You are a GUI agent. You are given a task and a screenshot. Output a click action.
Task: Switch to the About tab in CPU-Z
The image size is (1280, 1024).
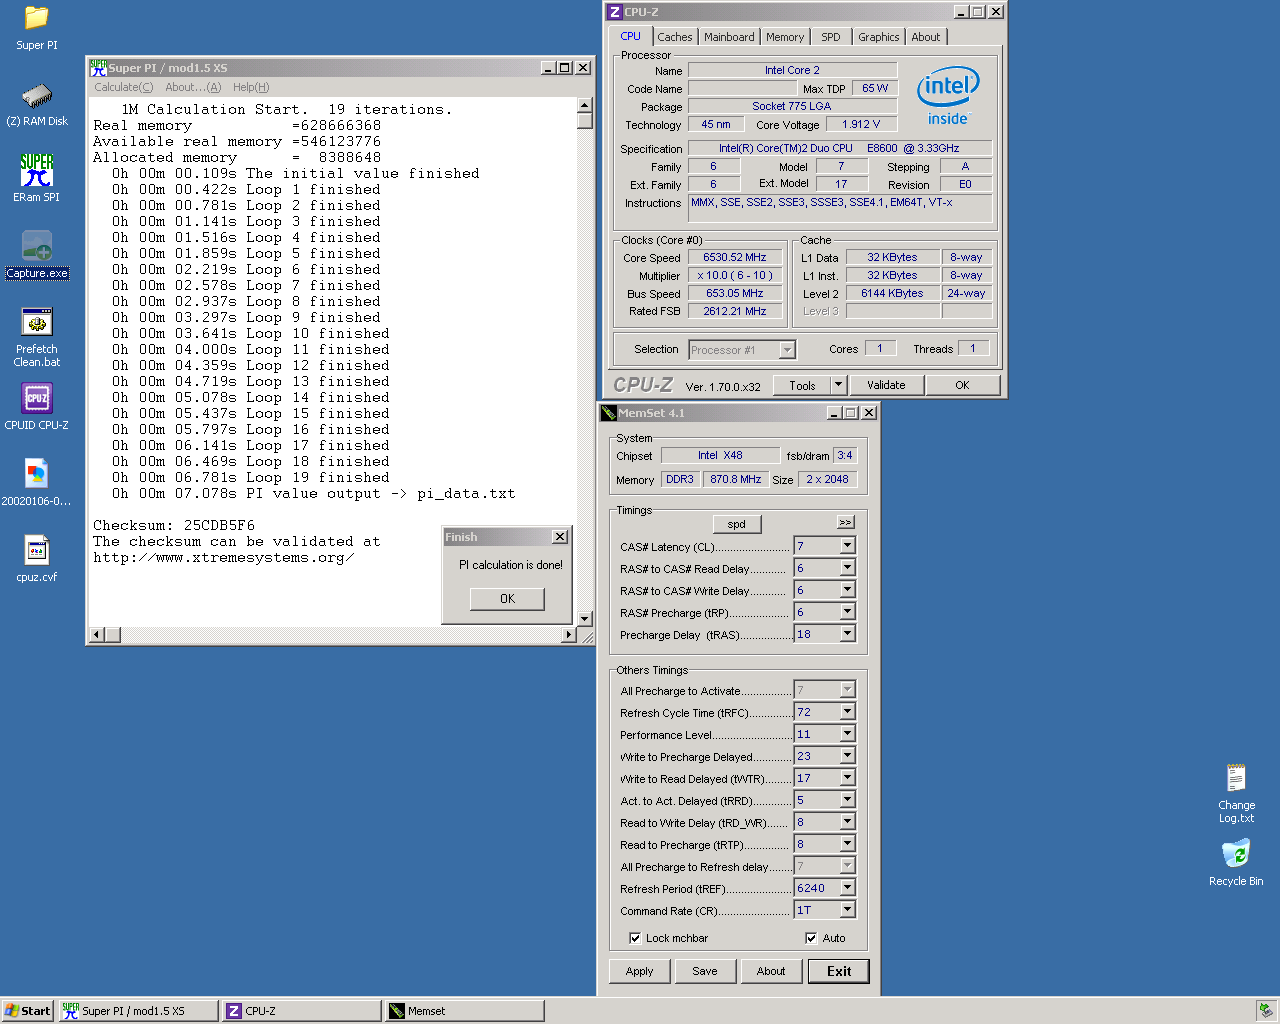pos(925,37)
